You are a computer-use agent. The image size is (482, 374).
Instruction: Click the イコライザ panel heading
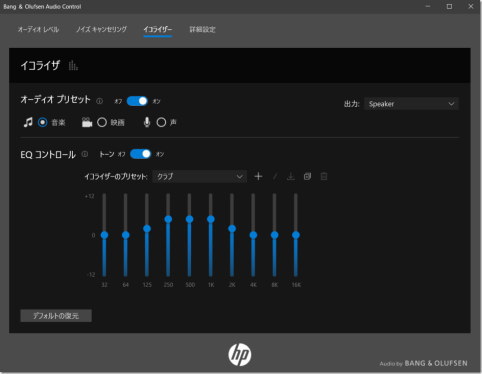coord(40,65)
